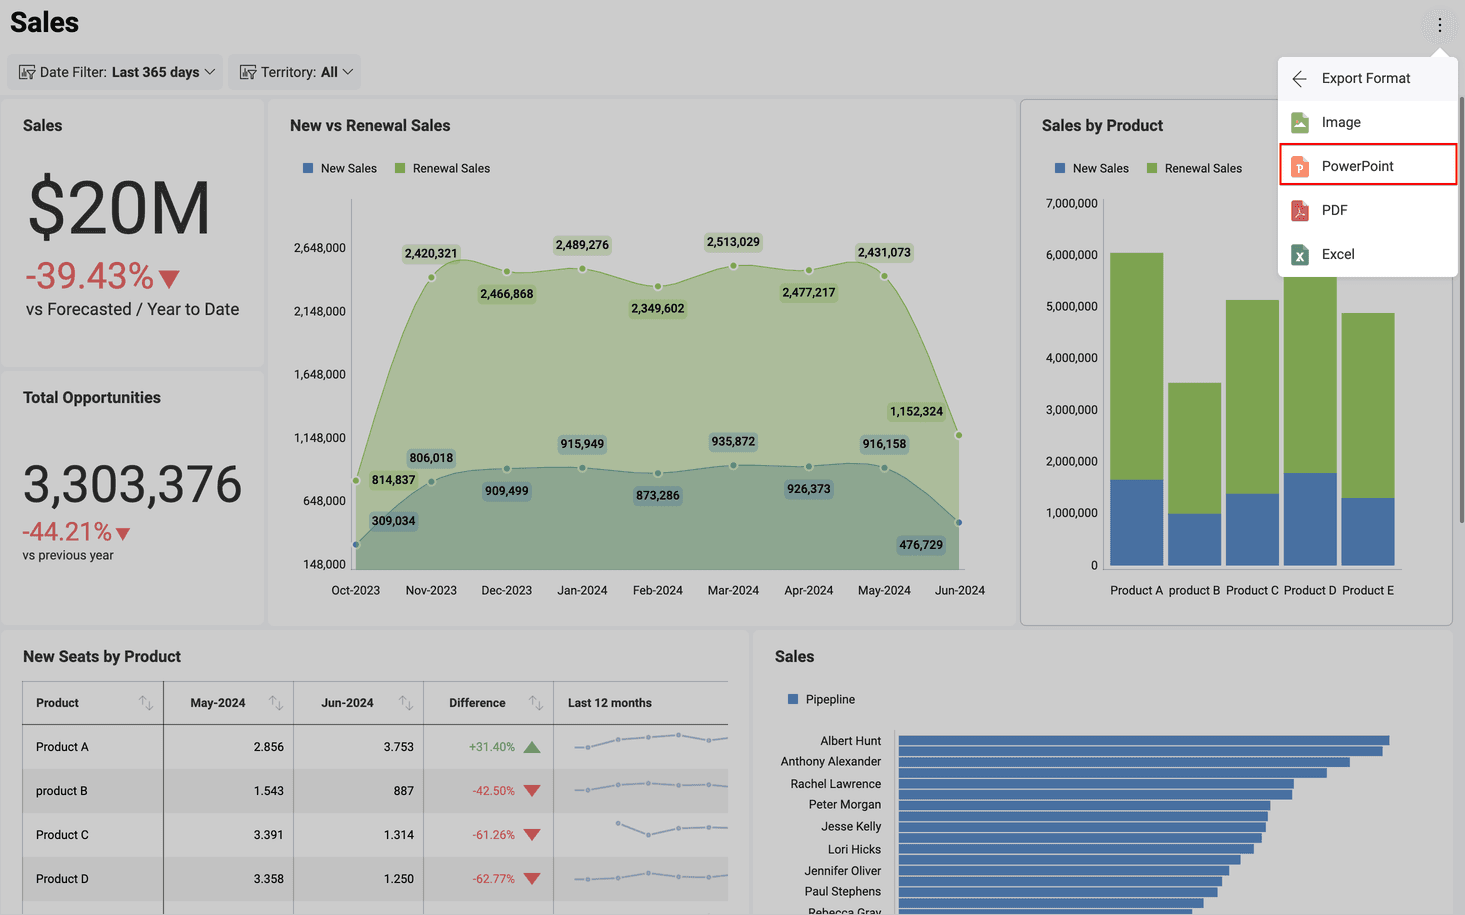Click the Anthony Alexander label

831,762
